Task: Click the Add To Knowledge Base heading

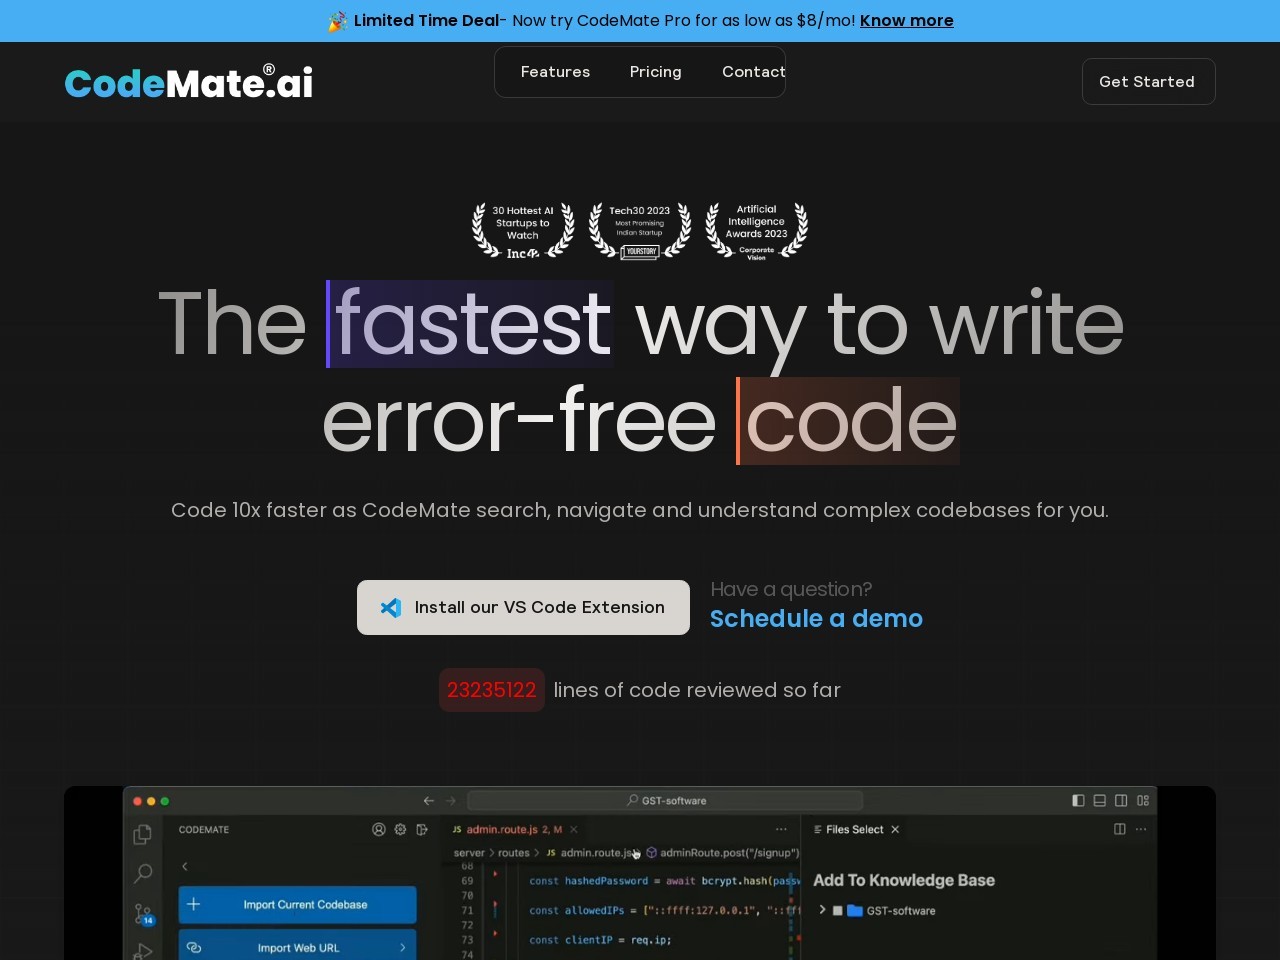Action: 904,880
